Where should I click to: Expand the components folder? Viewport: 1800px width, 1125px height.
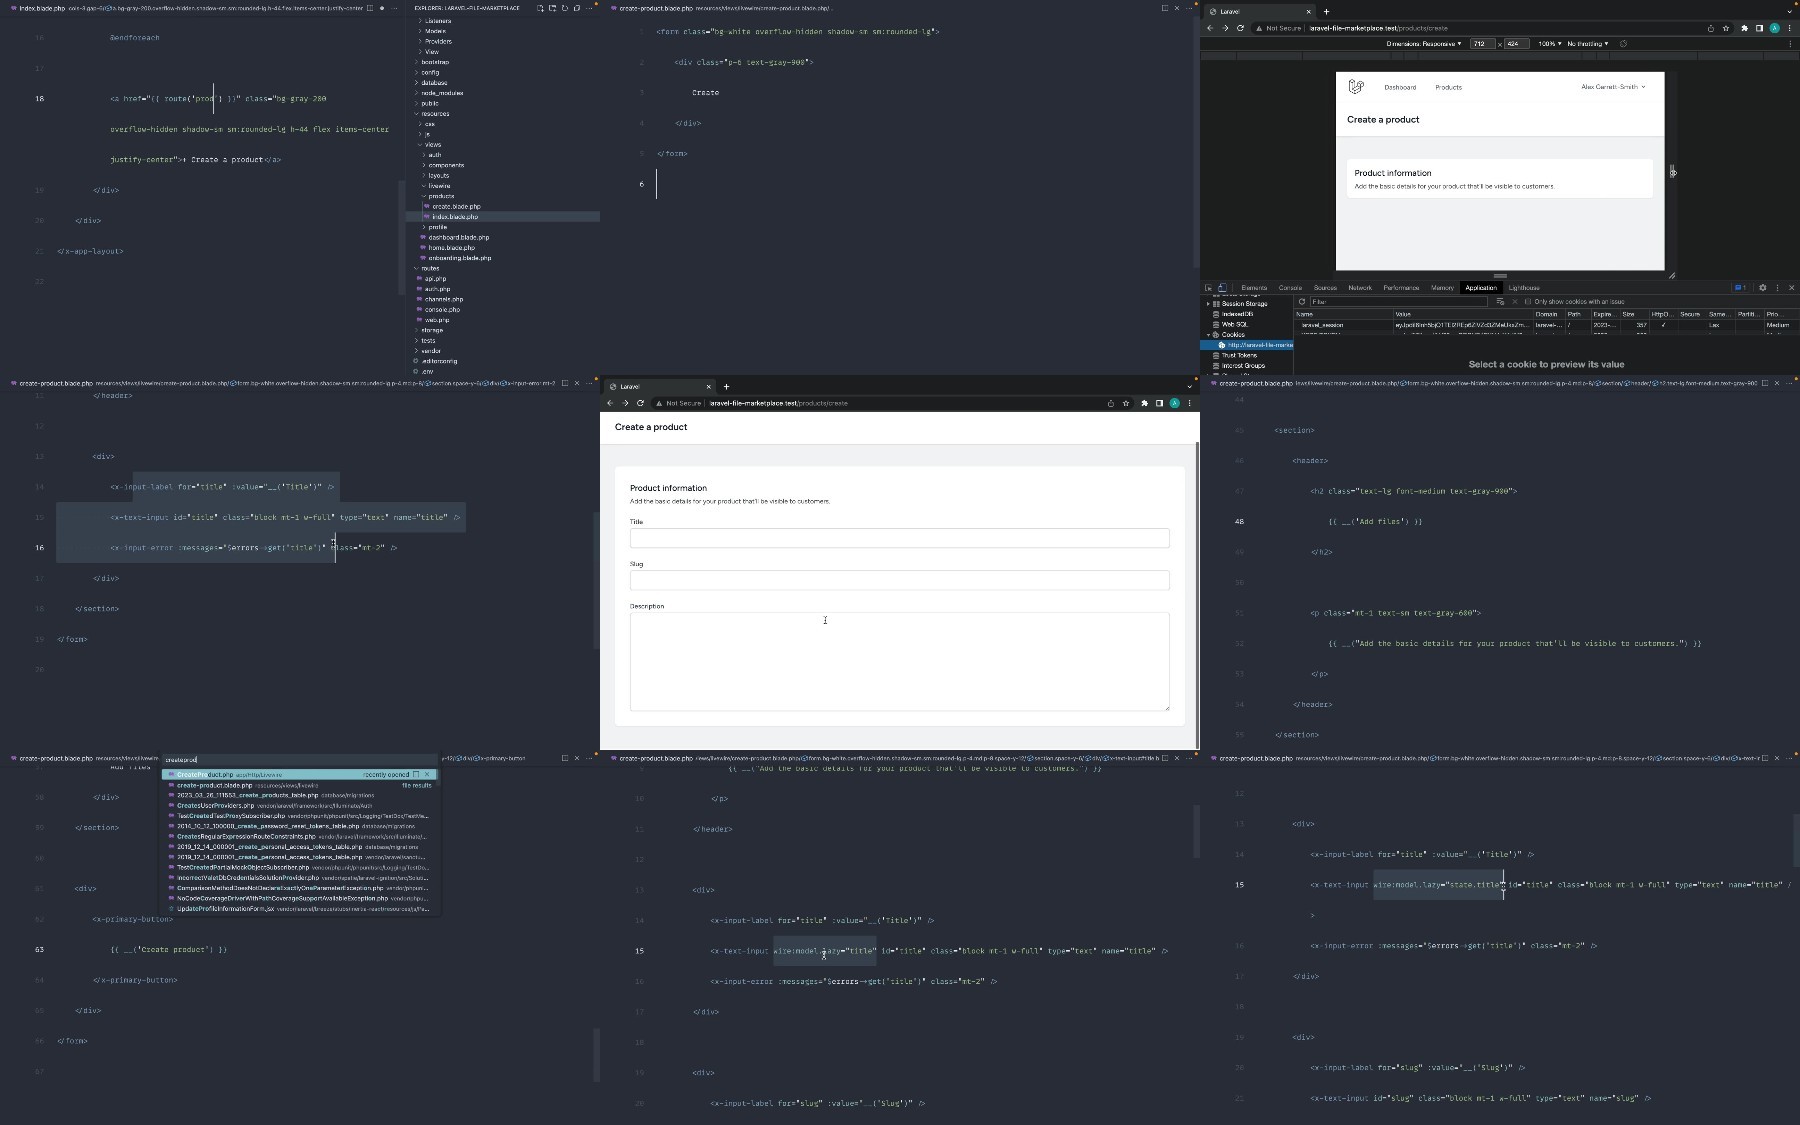[445, 165]
